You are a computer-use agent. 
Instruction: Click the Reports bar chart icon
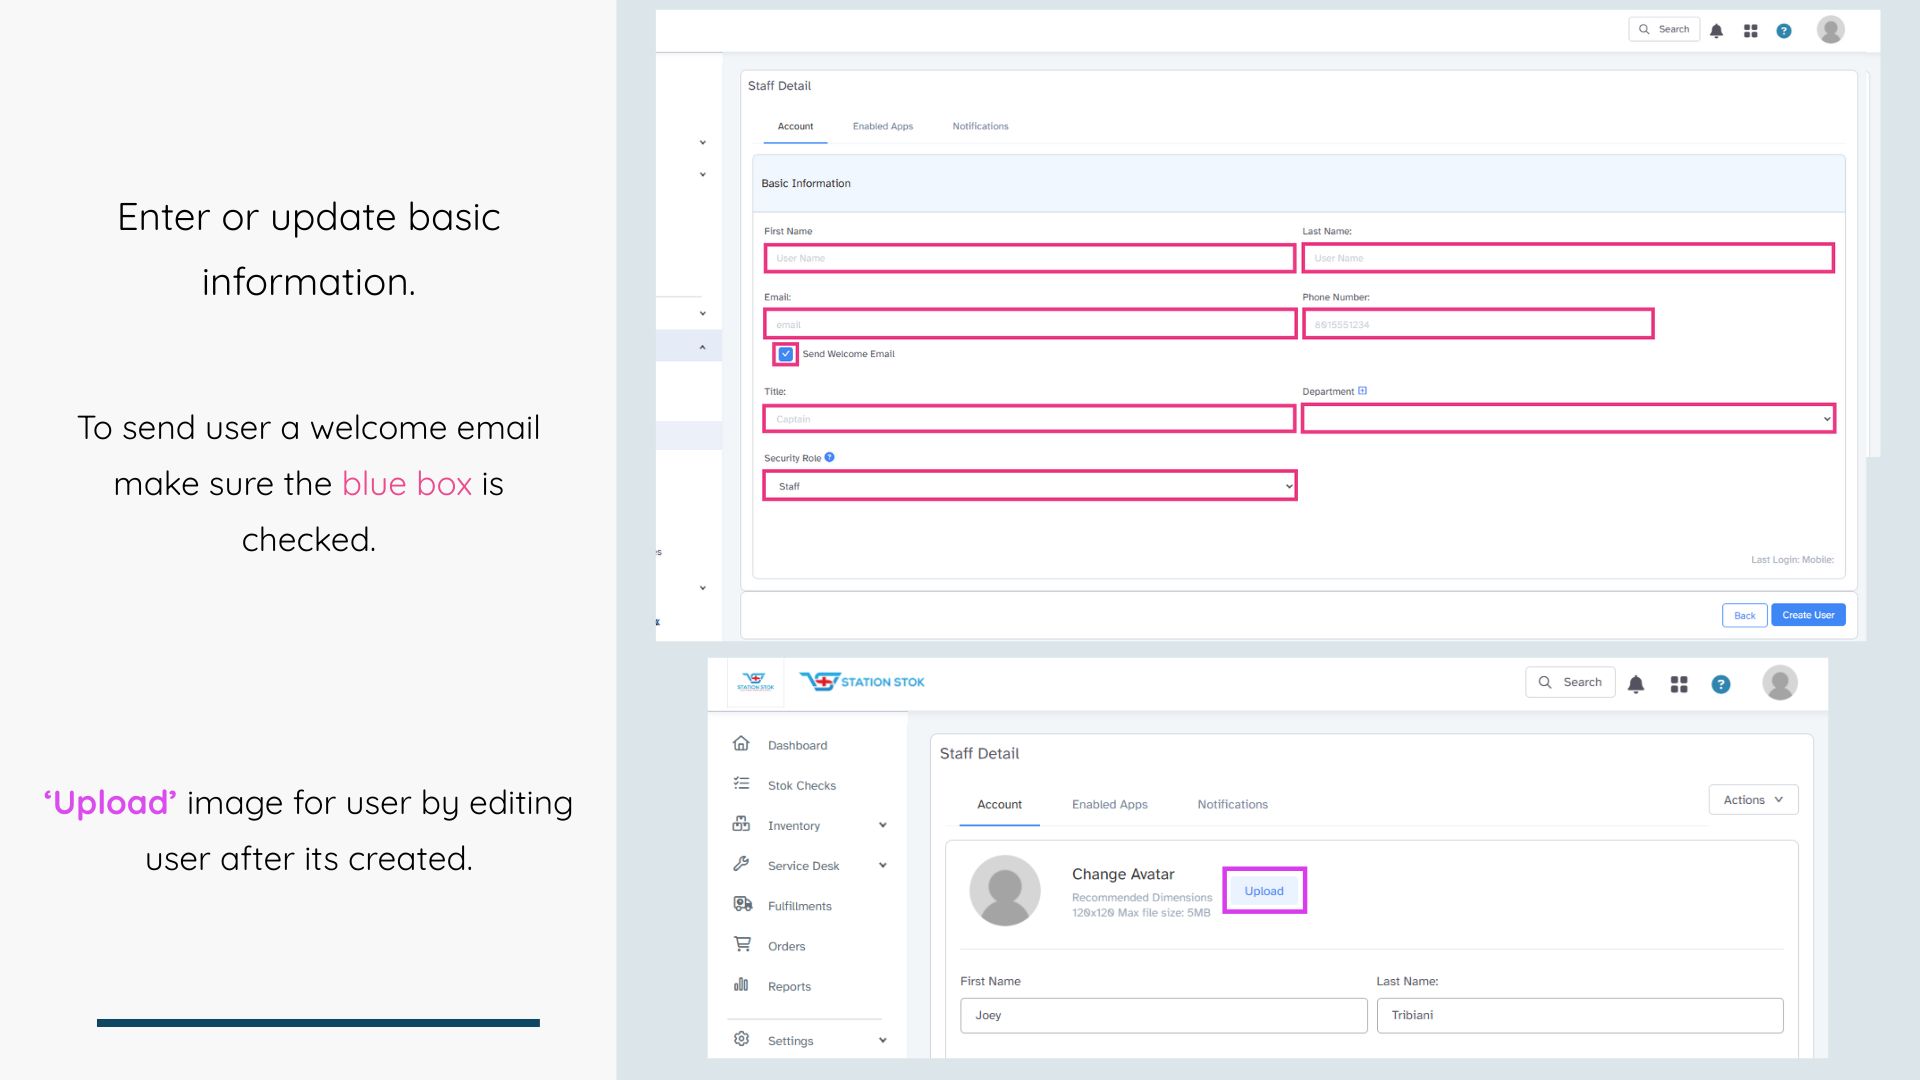pyautogui.click(x=741, y=985)
